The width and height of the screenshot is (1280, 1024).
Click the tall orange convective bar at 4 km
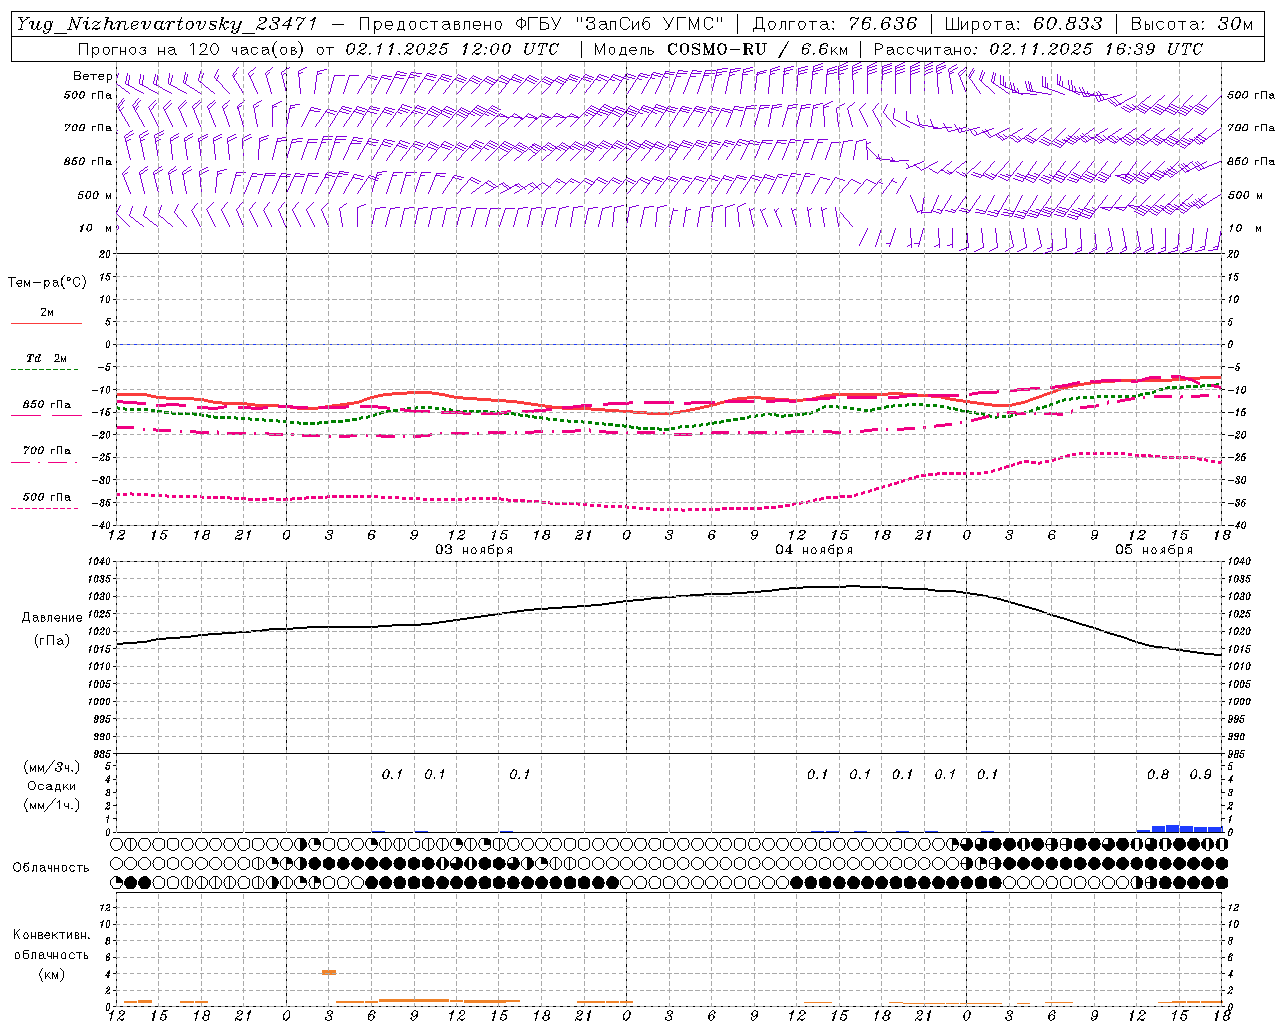329,972
